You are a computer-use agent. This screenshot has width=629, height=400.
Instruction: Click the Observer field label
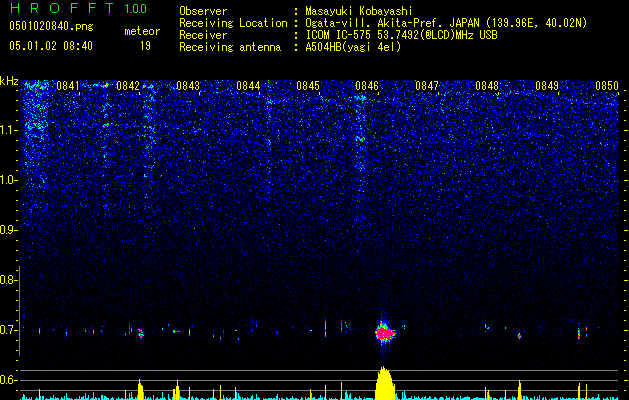(203, 11)
